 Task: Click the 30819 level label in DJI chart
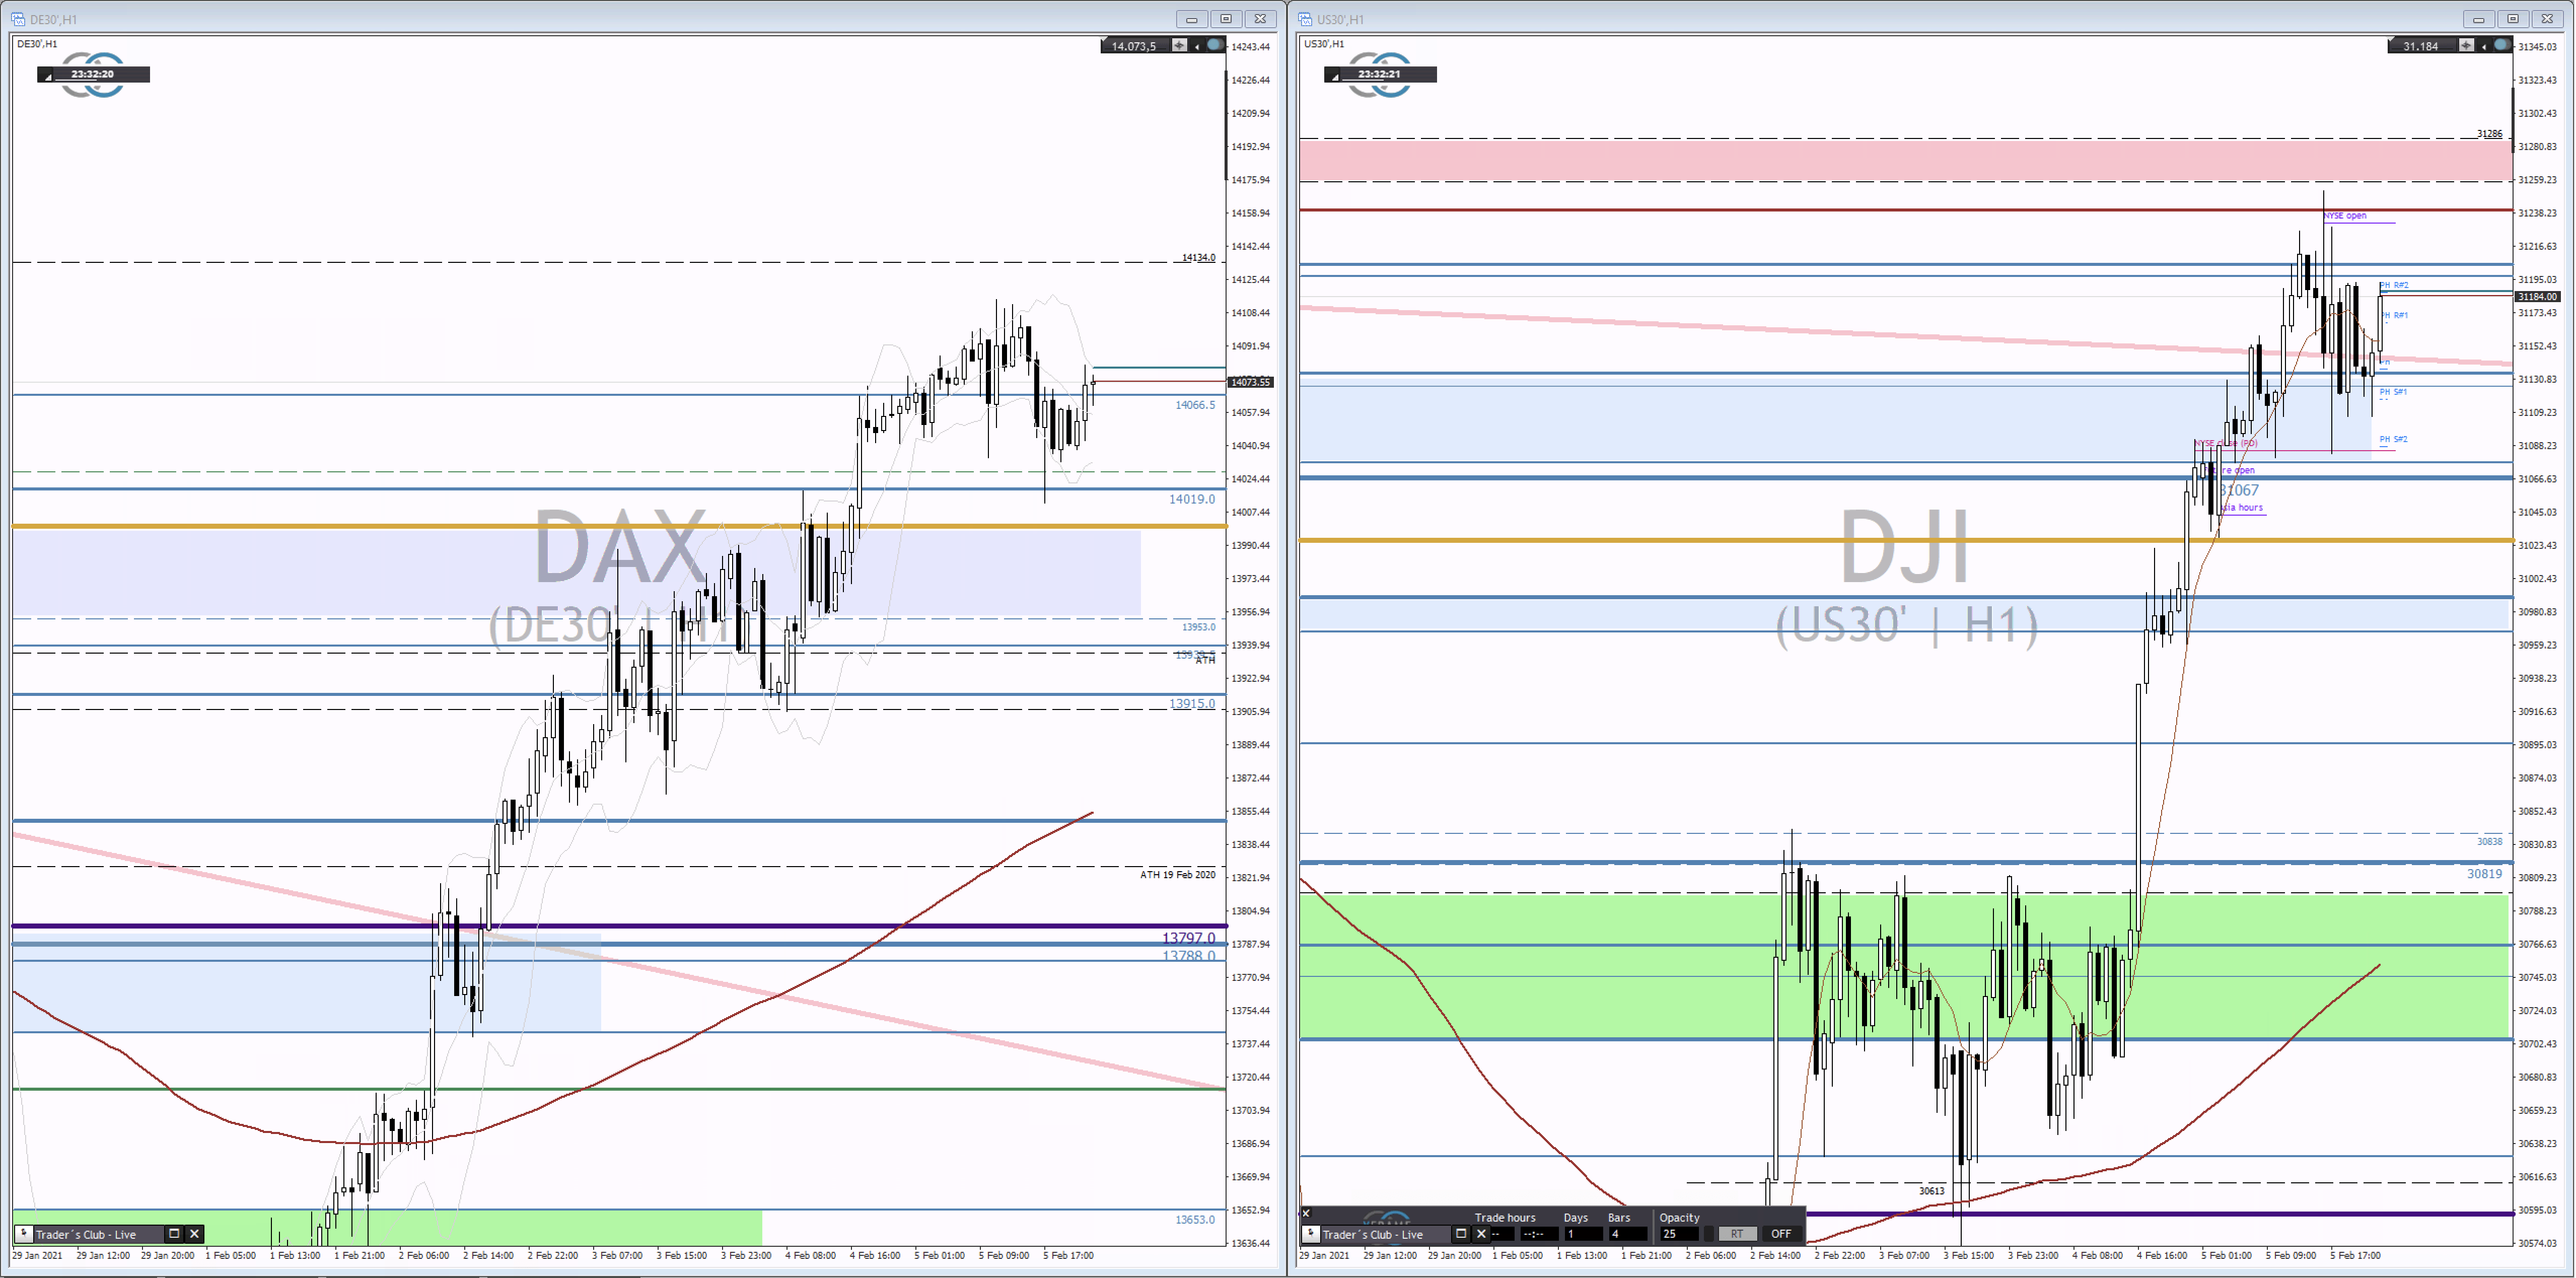point(2484,874)
